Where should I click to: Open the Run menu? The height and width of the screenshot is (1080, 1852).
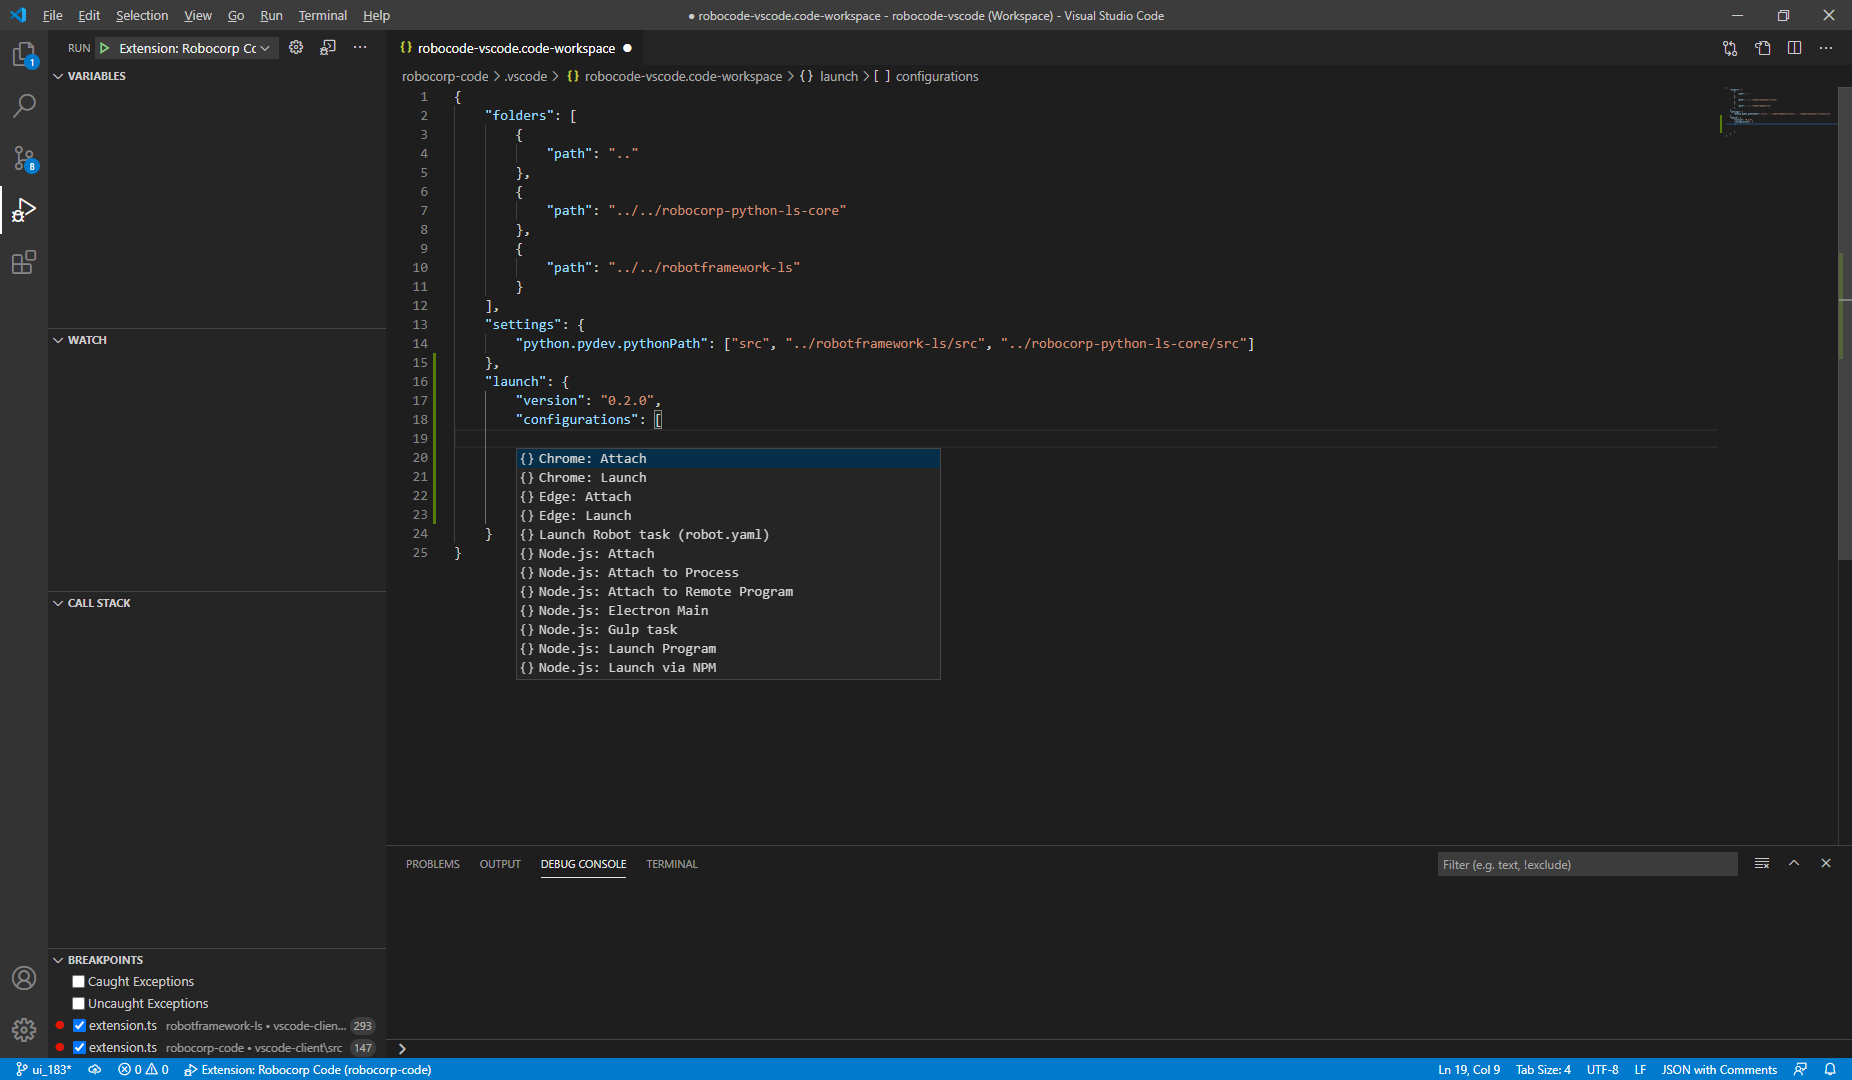270,15
